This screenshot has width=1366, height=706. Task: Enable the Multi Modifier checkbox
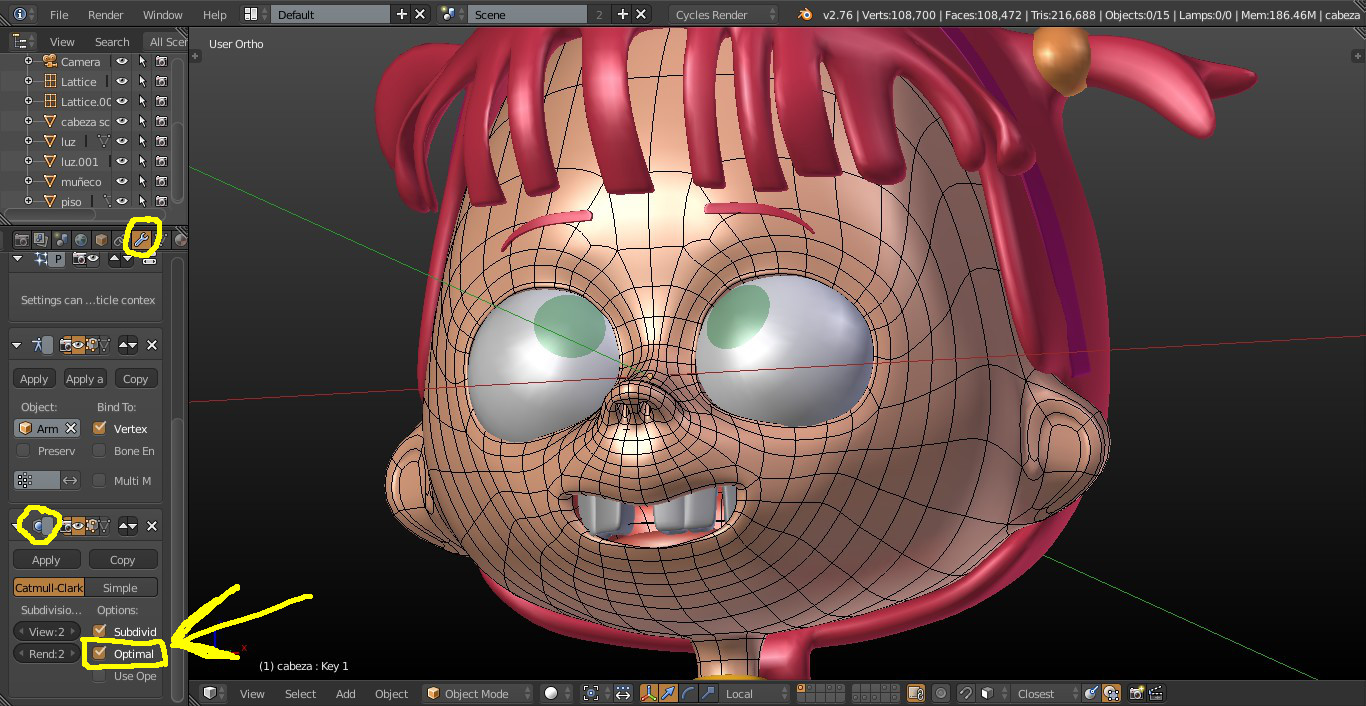(99, 481)
